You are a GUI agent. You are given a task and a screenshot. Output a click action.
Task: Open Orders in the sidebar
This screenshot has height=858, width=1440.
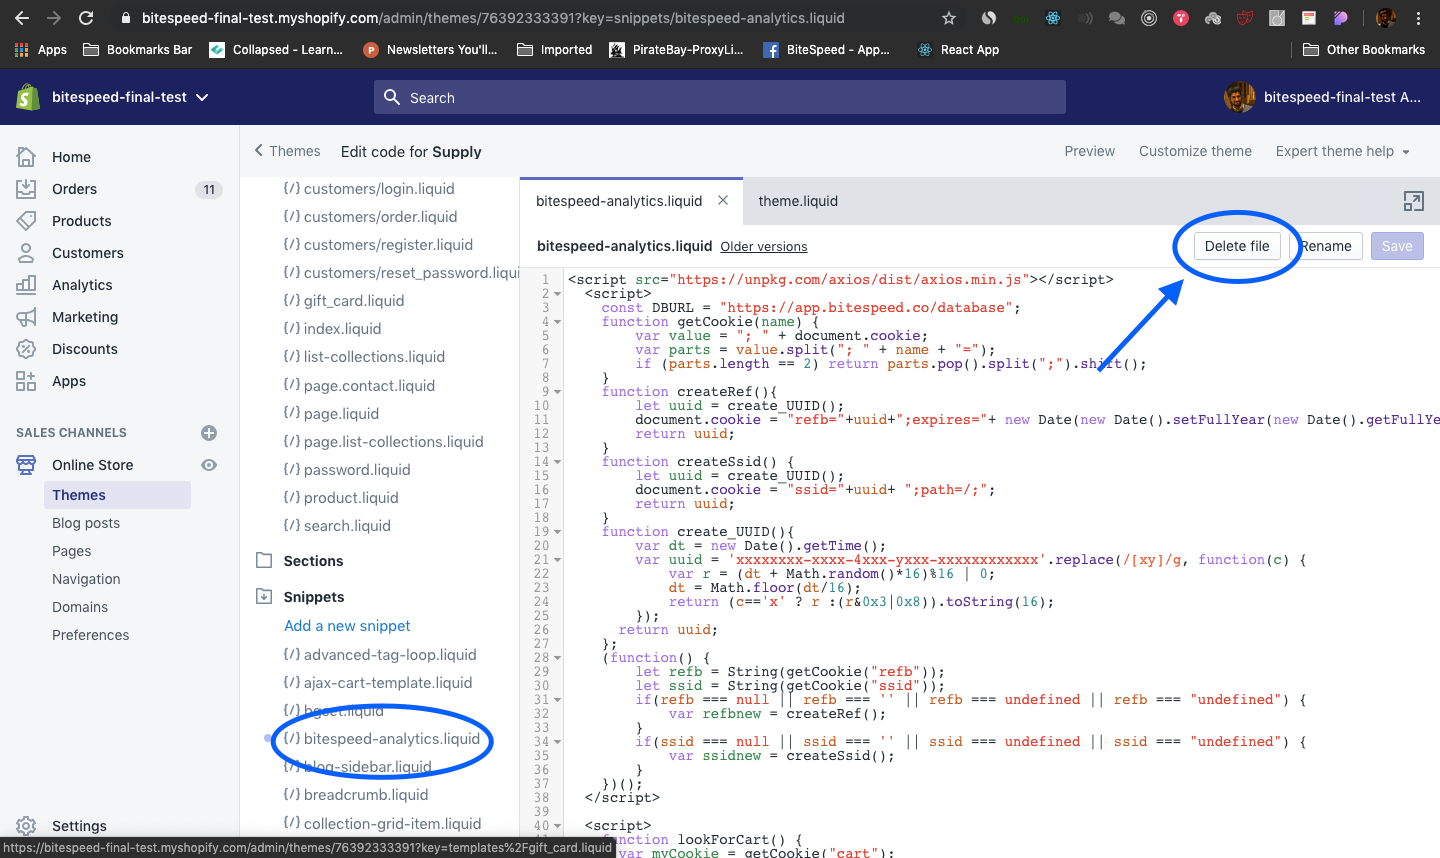coord(74,189)
